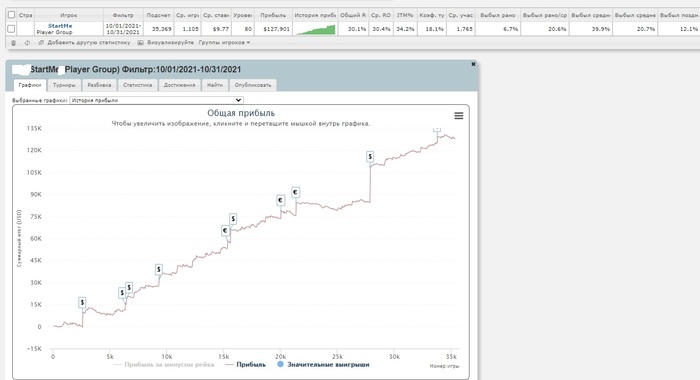Click the '34.2%' ITM cell
This screenshot has width=700, height=380.
[405, 29]
